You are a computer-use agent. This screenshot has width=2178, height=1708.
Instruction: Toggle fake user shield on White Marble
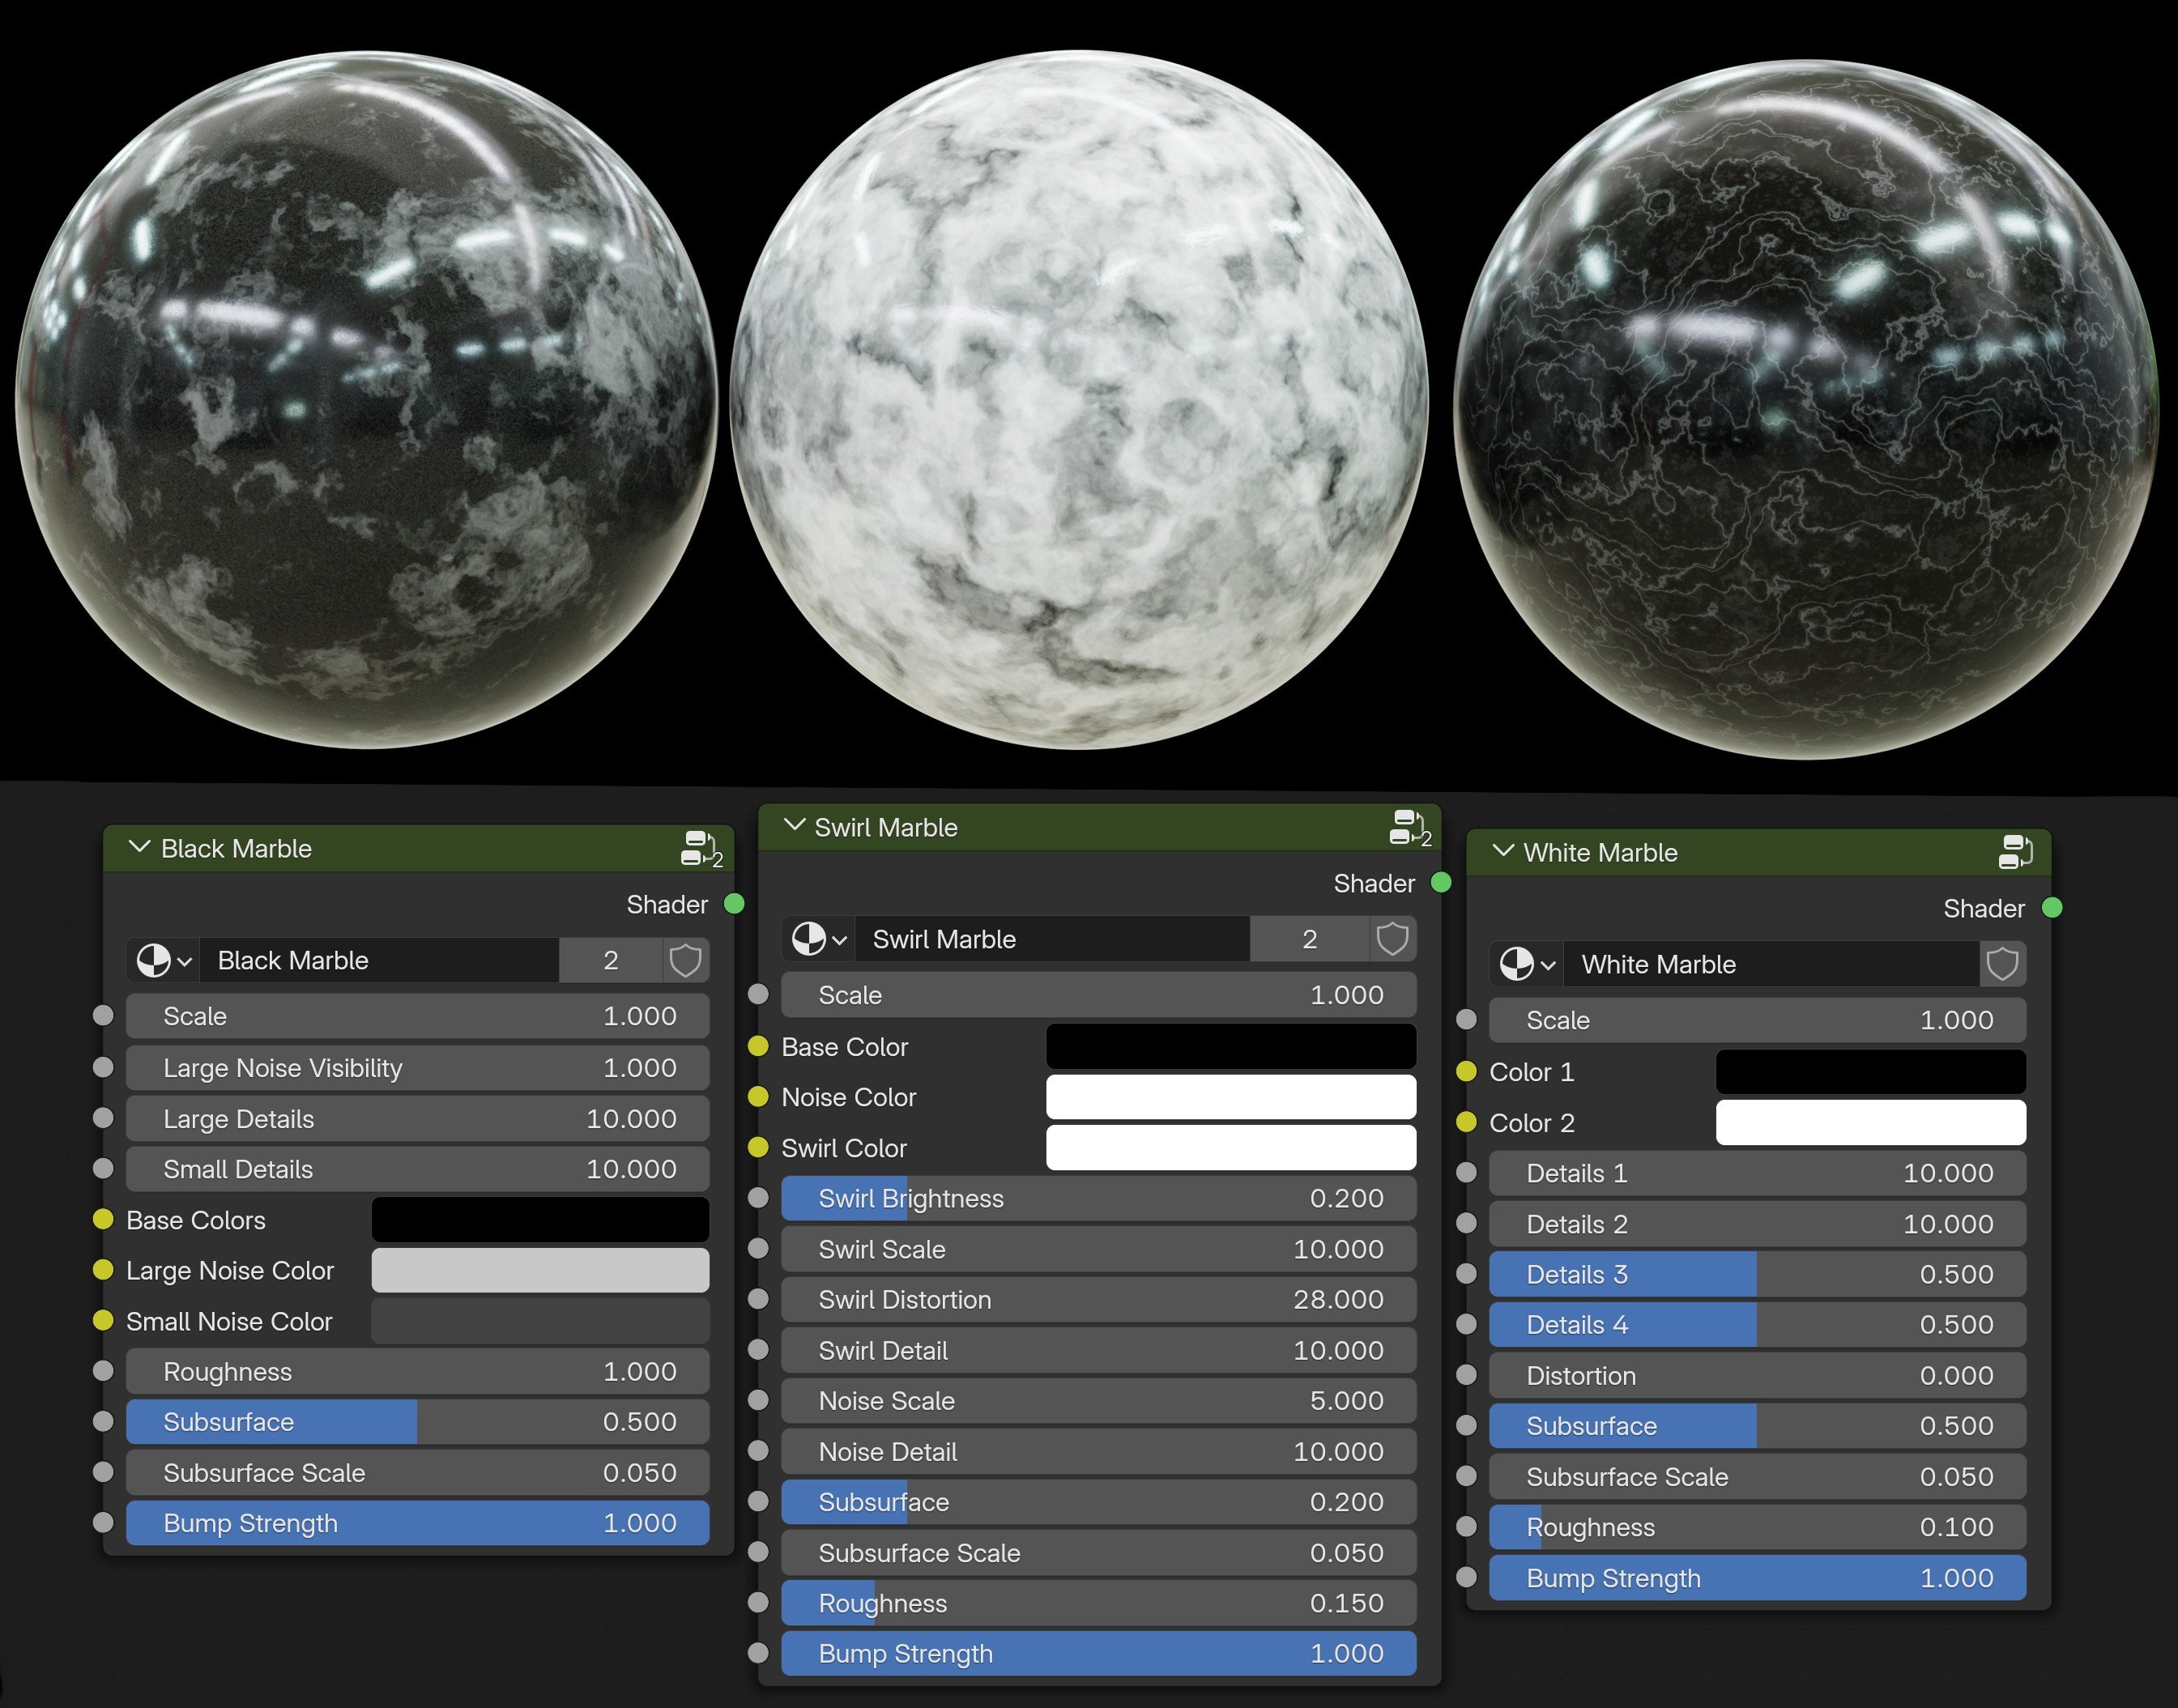click(x=2002, y=964)
